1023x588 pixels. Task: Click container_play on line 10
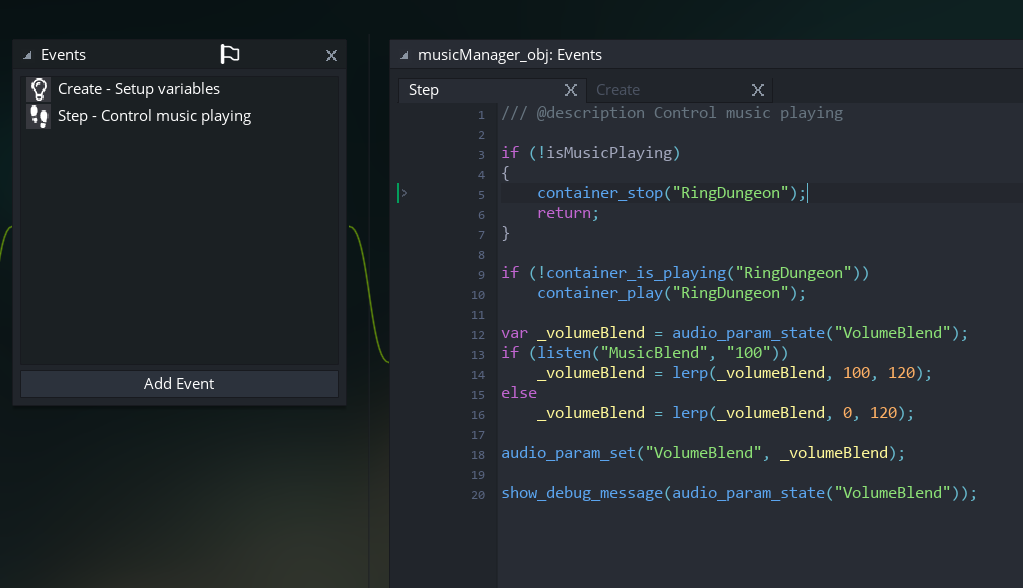tap(600, 293)
